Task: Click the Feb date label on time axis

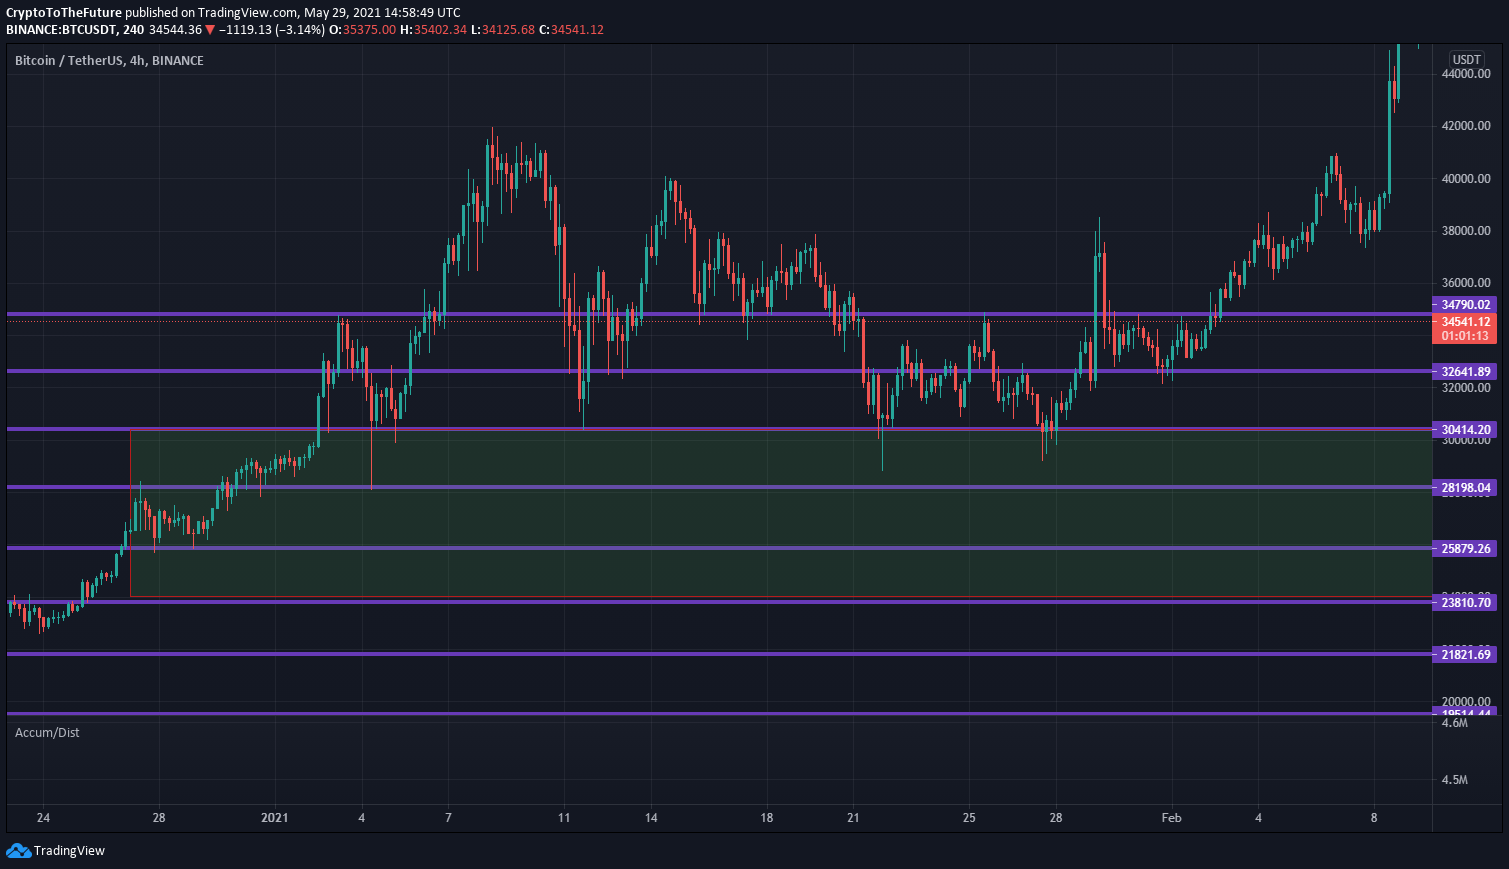Action: [1171, 818]
